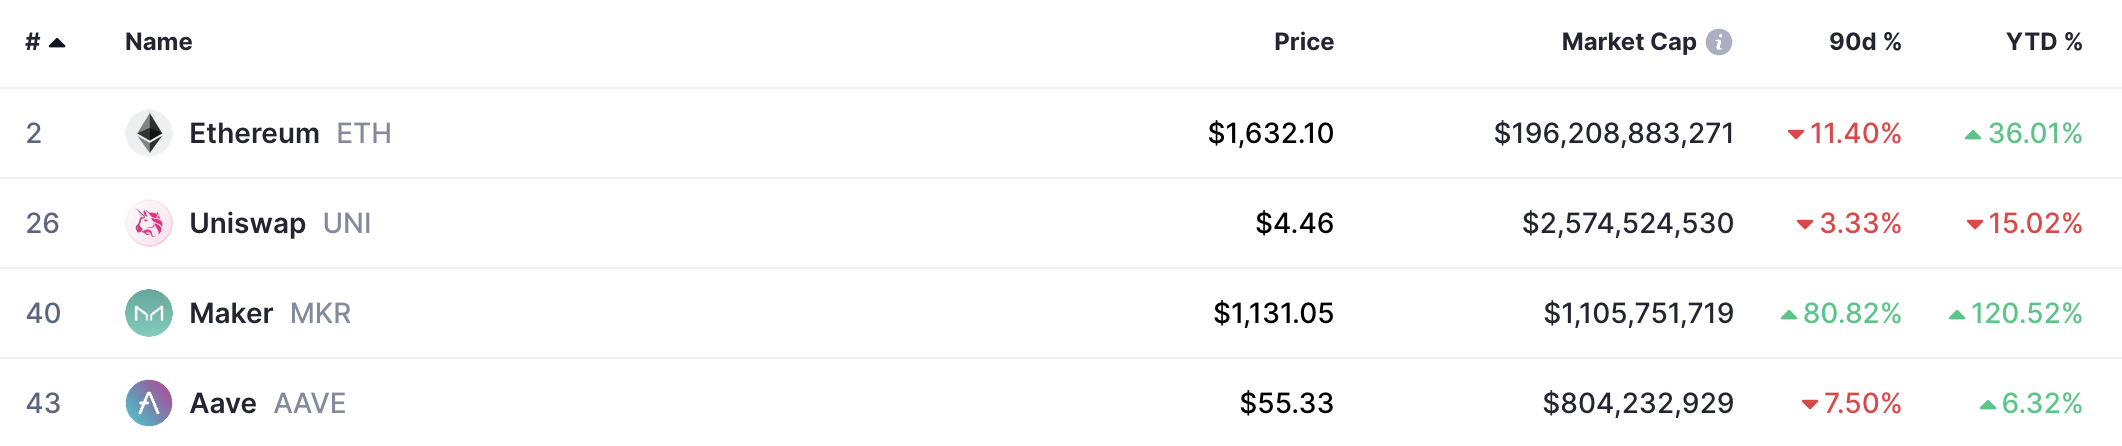2122x446 pixels.
Task: Click the MKR ticker symbol
Action: tap(320, 313)
